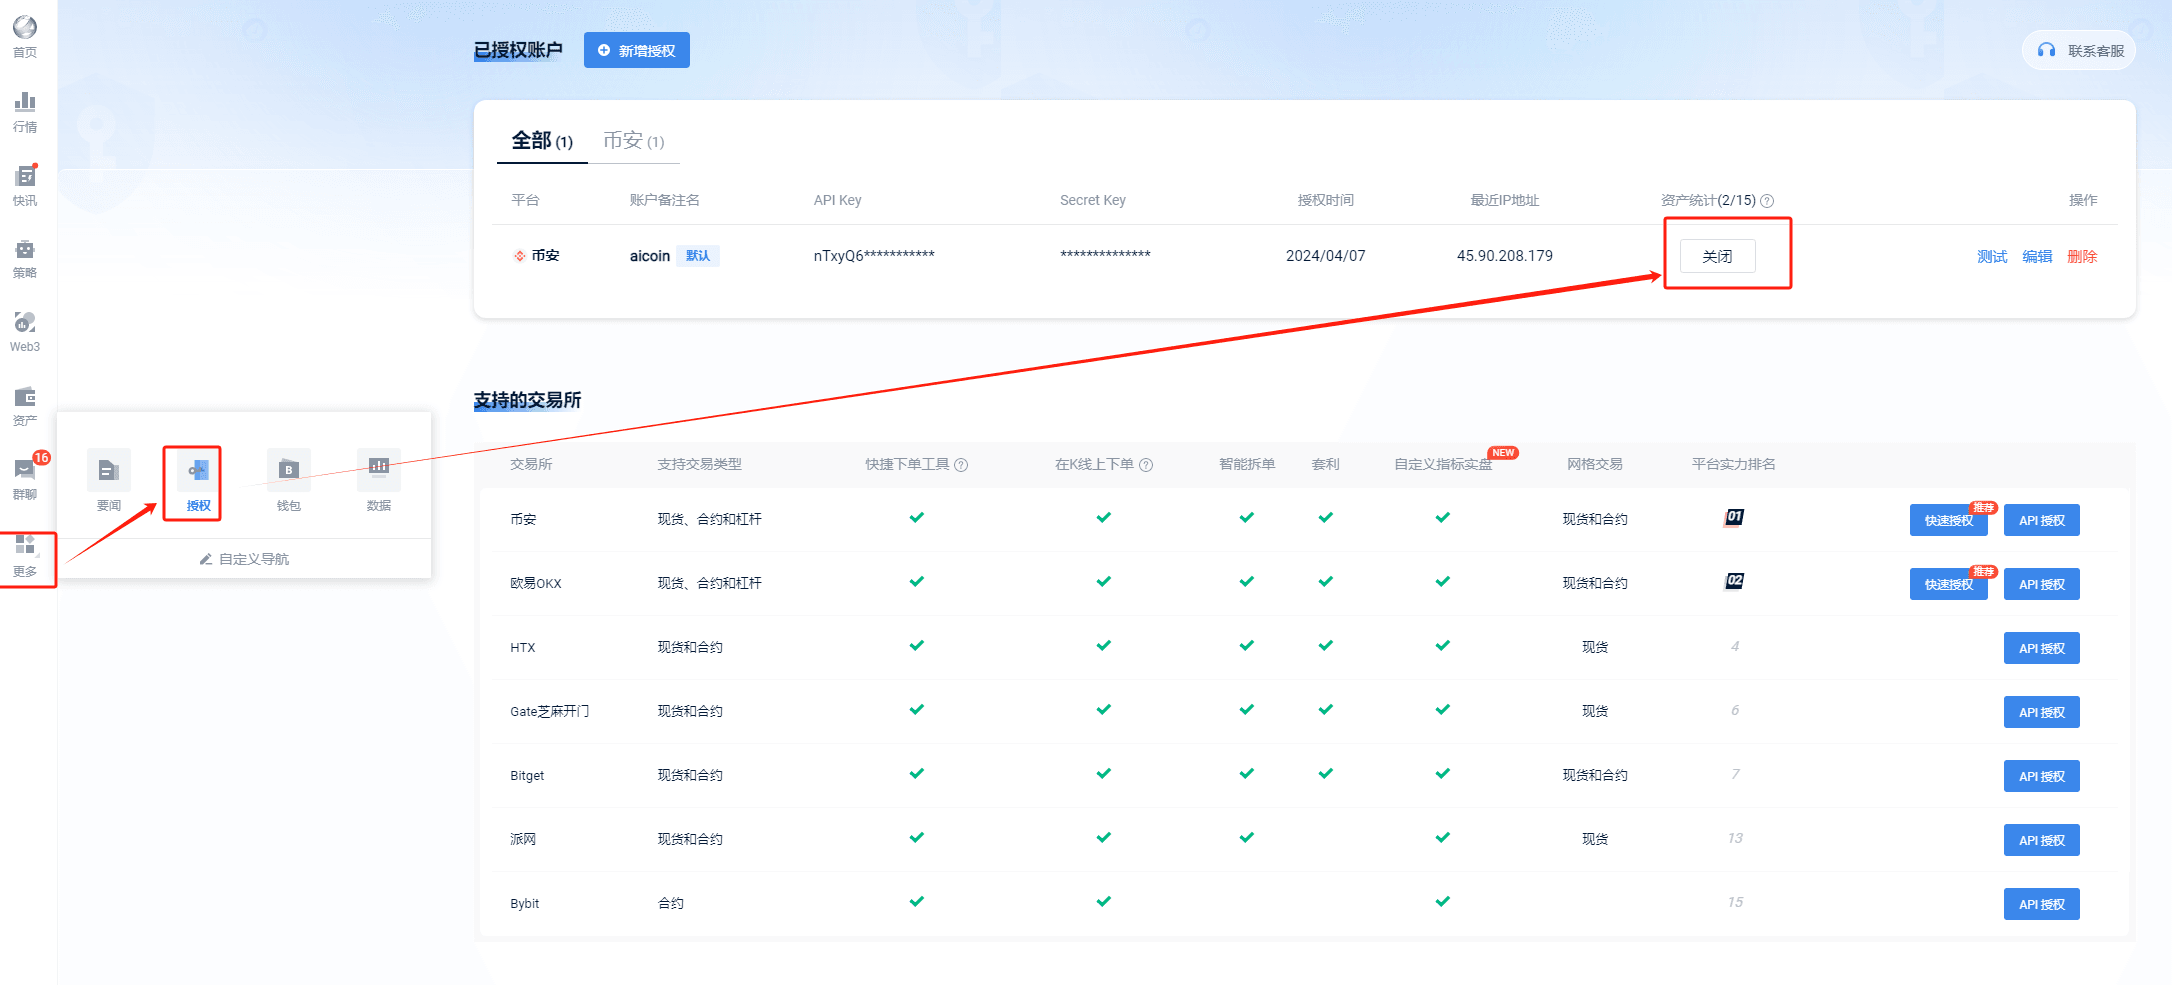Click API 授权 for HTX
2172x985 pixels.
click(x=2042, y=648)
